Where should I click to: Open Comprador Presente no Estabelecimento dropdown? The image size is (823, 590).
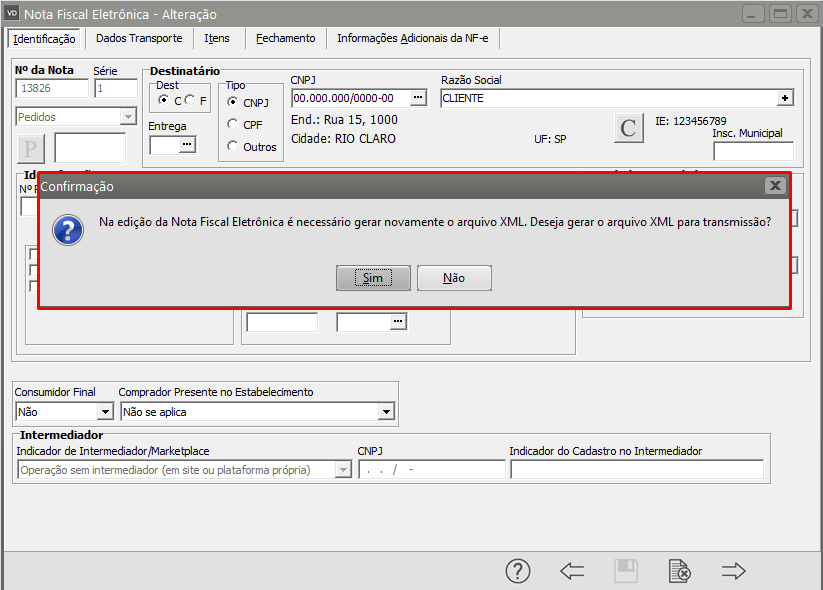(386, 411)
